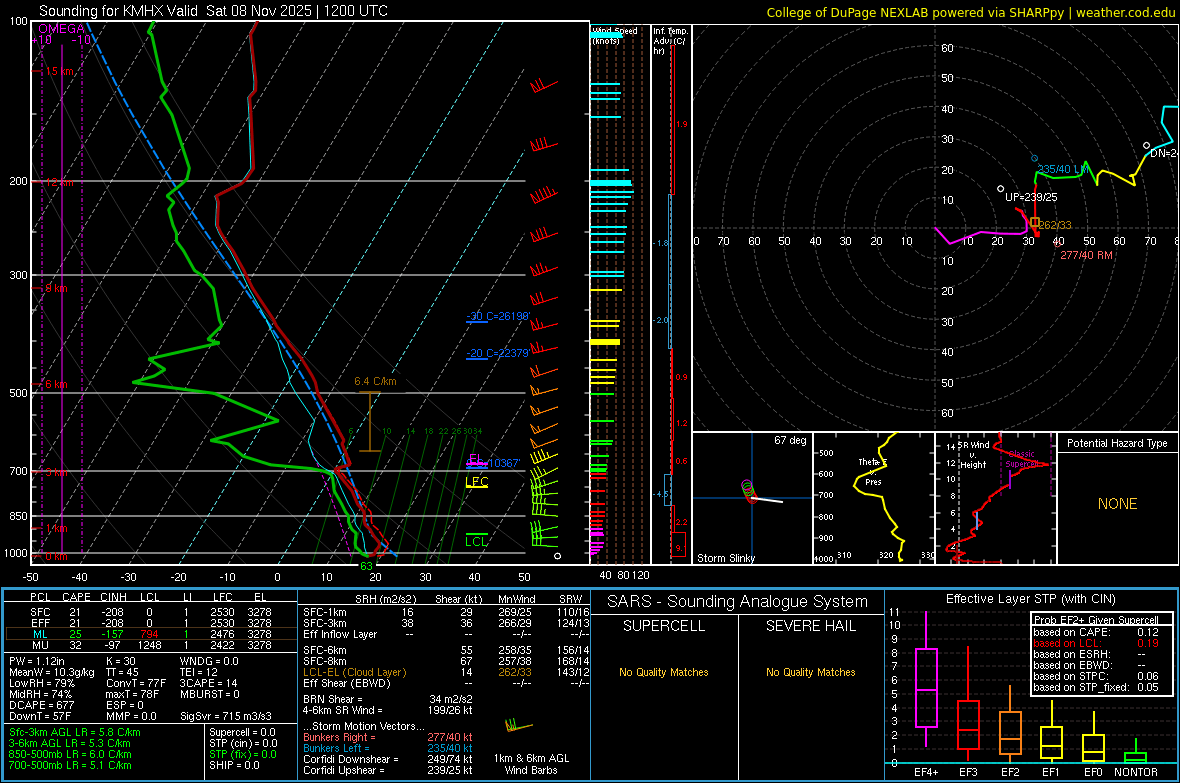Click the magenta OMEGA label
This screenshot has height=783, width=1180.
pyautogui.click(x=62, y=29)
